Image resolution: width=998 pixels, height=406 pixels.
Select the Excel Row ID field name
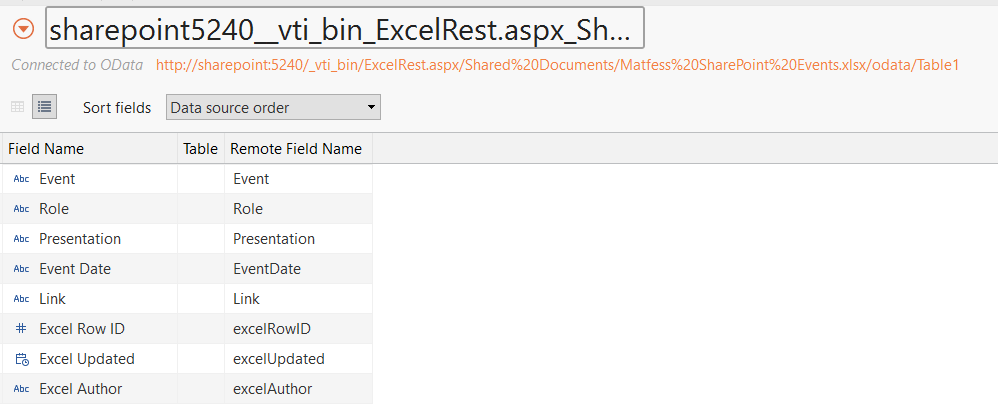pos(82,329)
